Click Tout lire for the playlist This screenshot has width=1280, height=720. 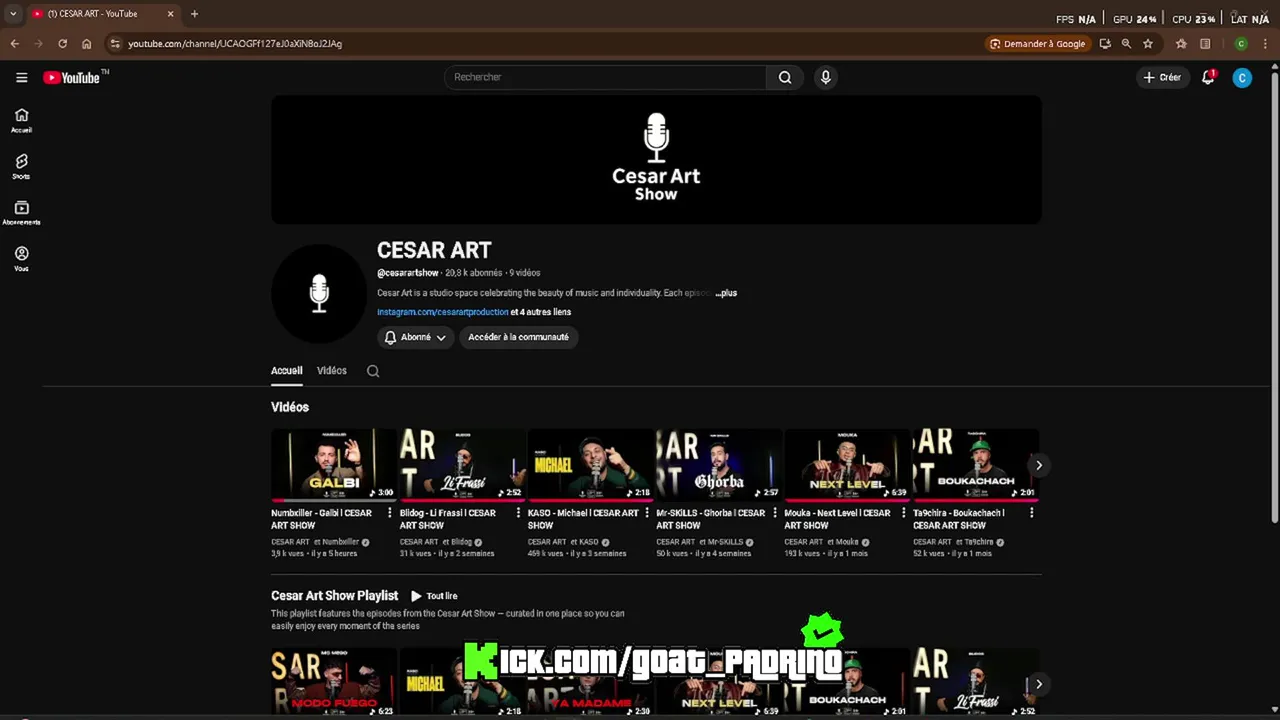434,596
